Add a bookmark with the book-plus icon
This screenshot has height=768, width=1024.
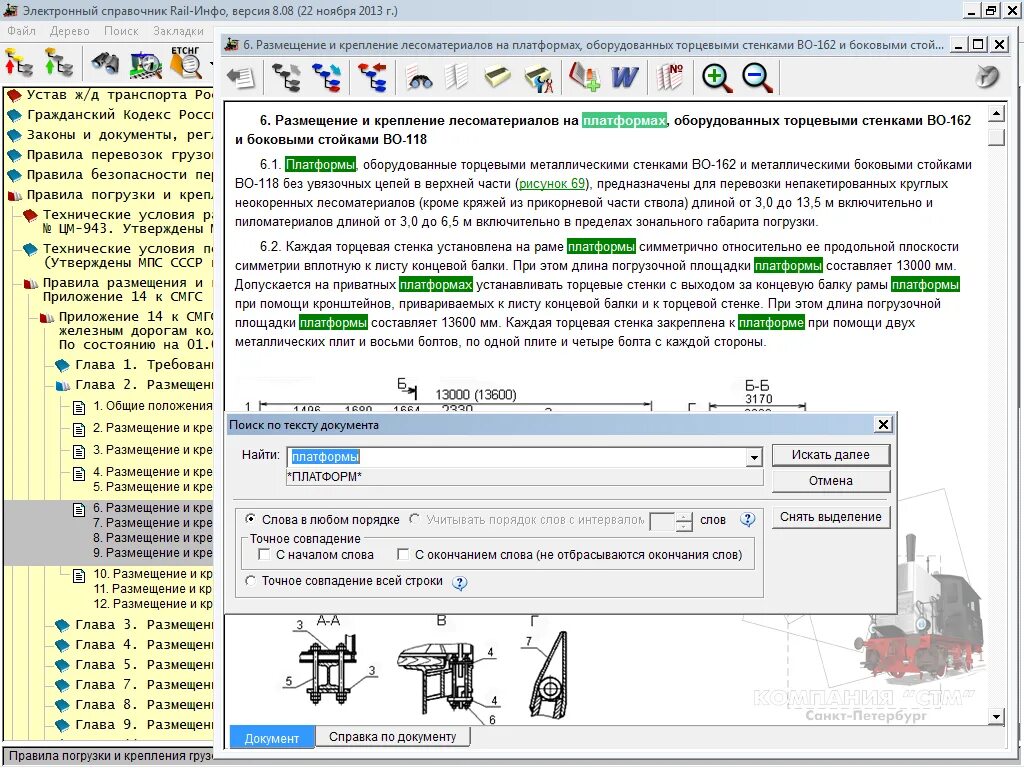point(583,77)
